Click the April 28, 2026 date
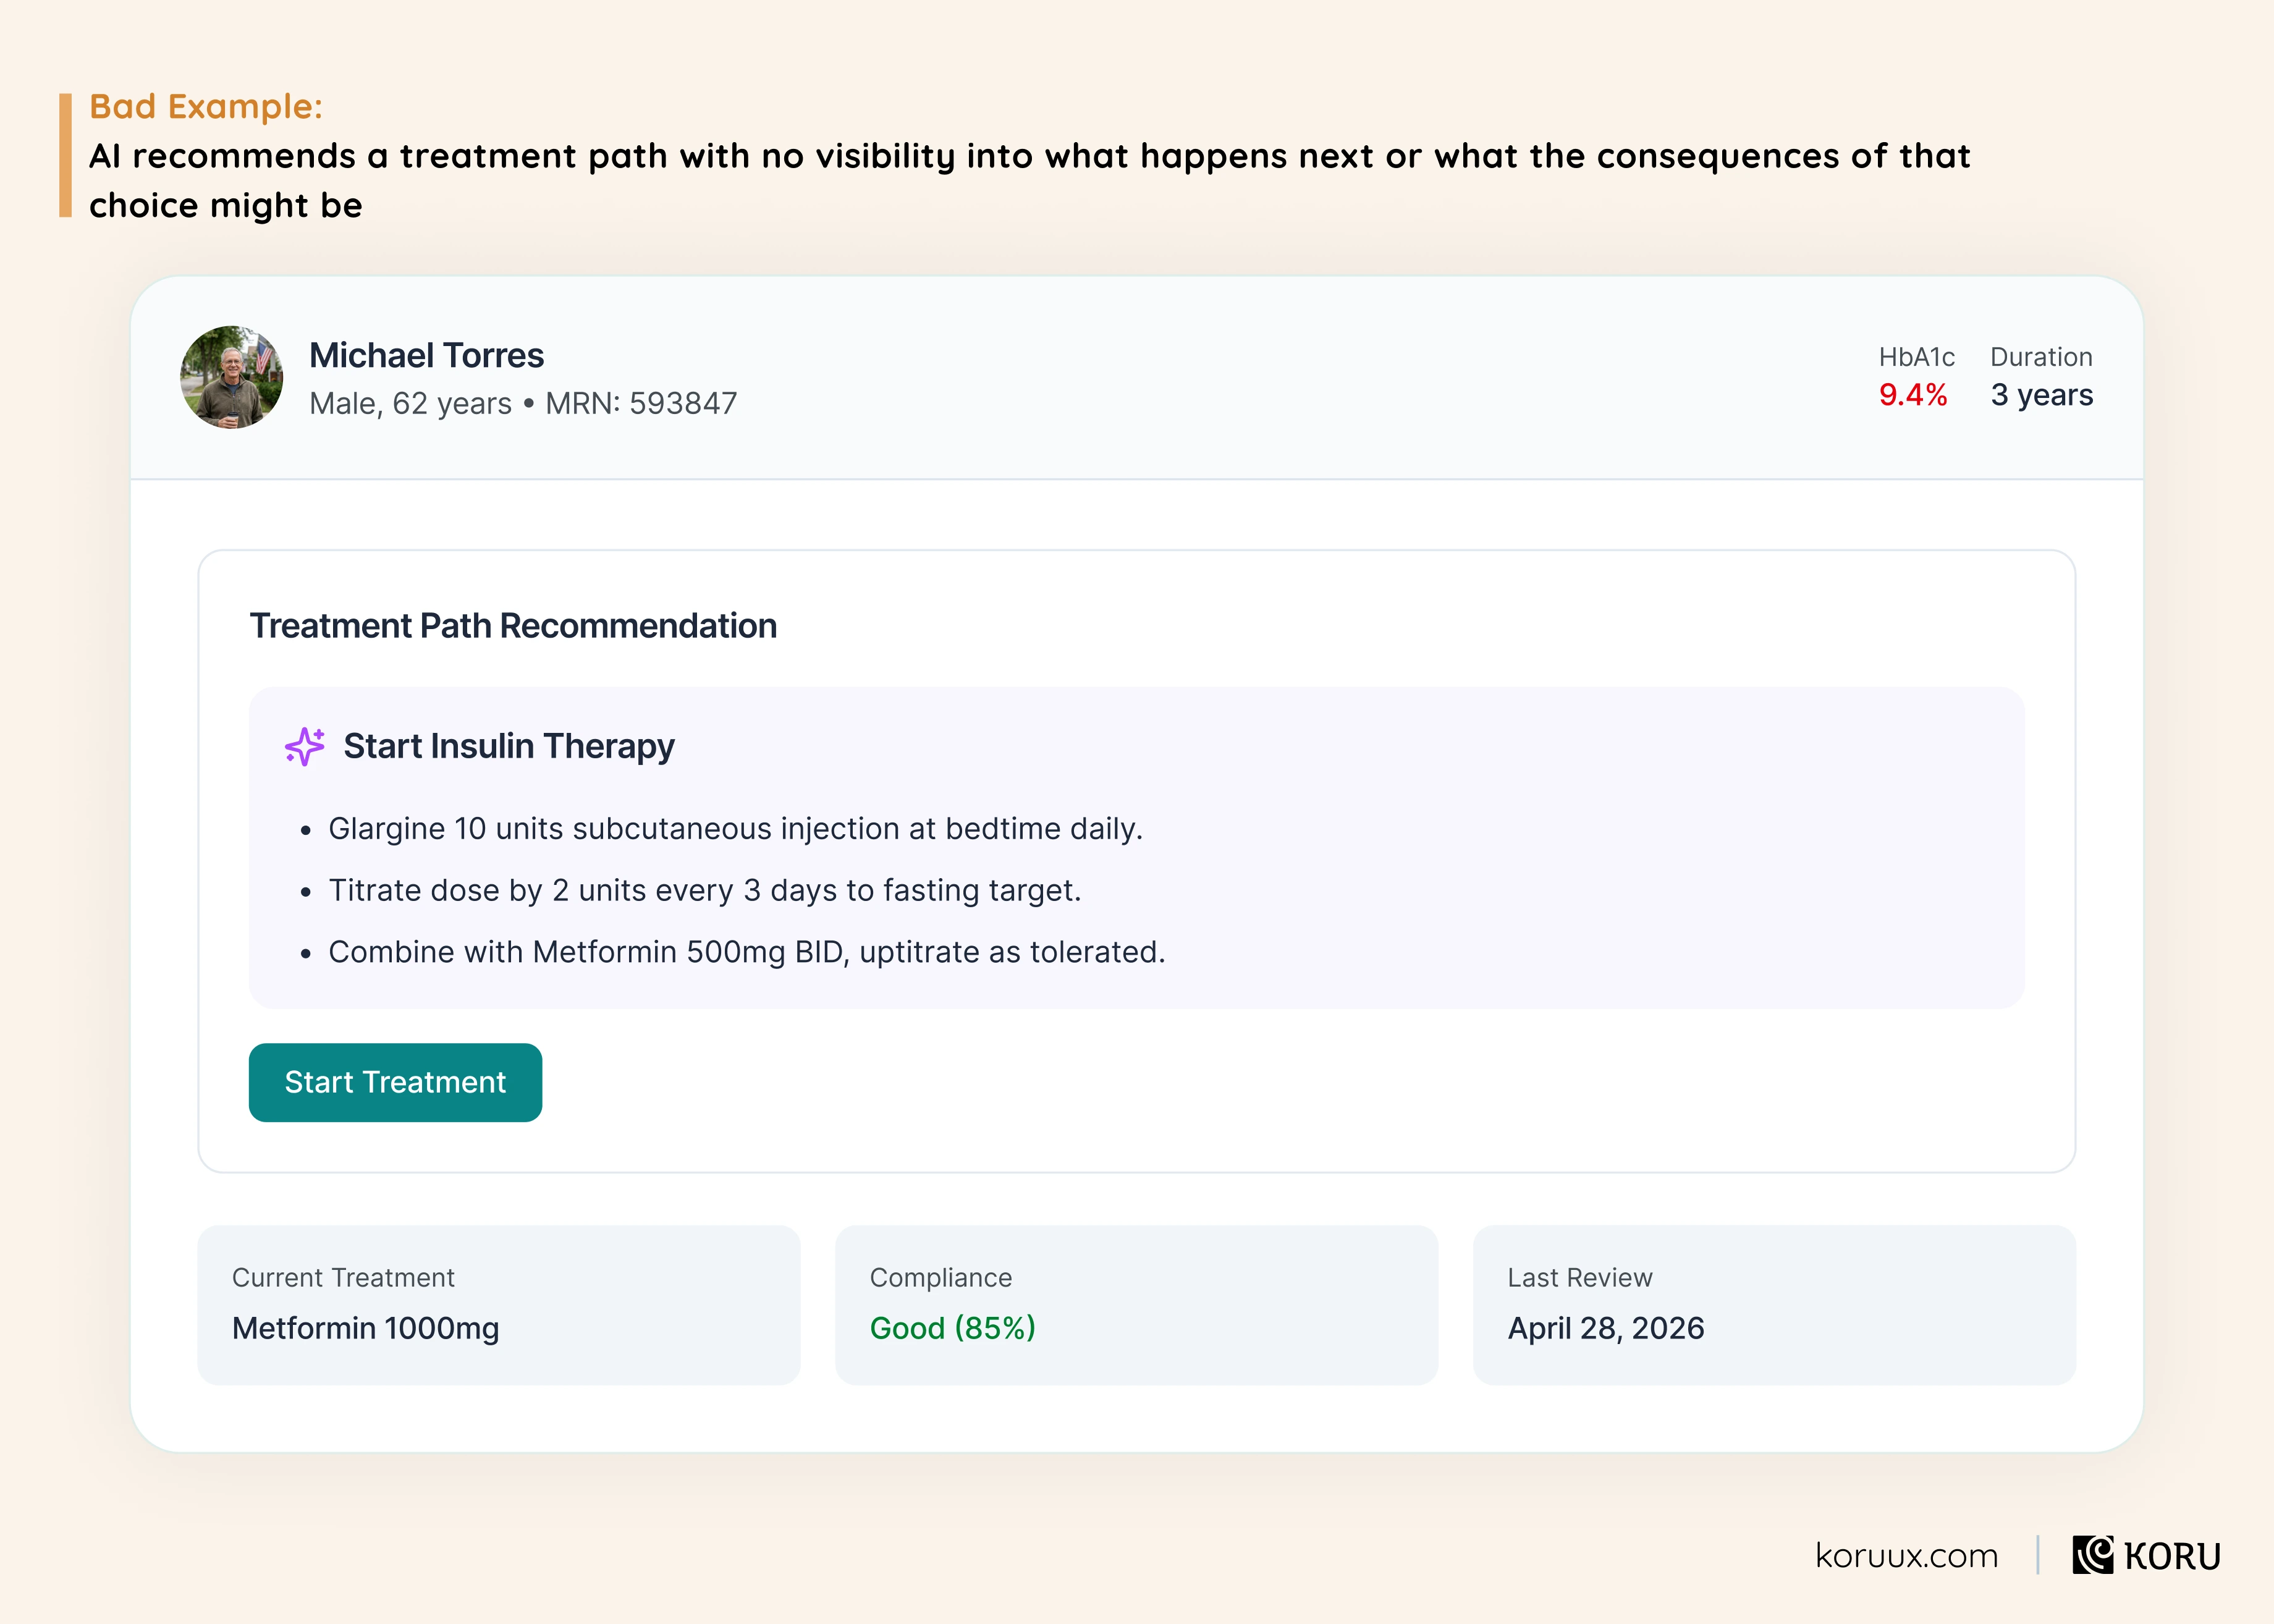 tap(1606, 1328)
